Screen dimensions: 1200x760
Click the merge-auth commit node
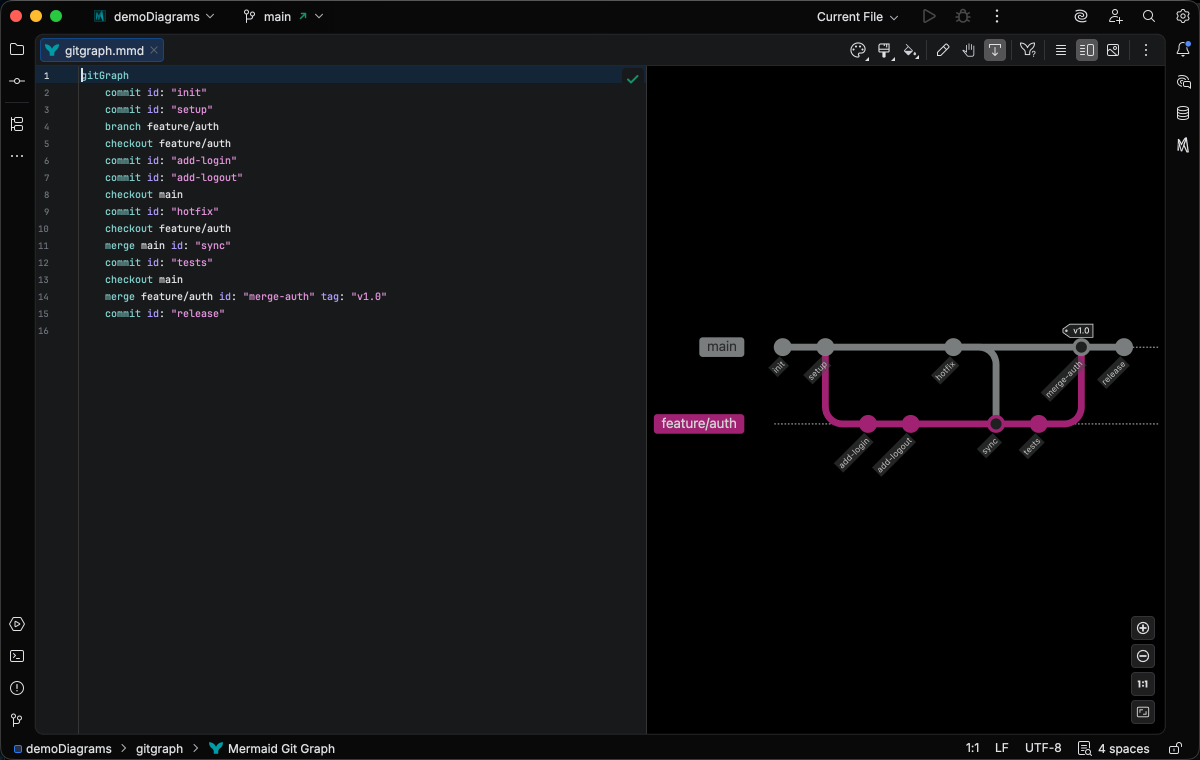(1081, 347)
